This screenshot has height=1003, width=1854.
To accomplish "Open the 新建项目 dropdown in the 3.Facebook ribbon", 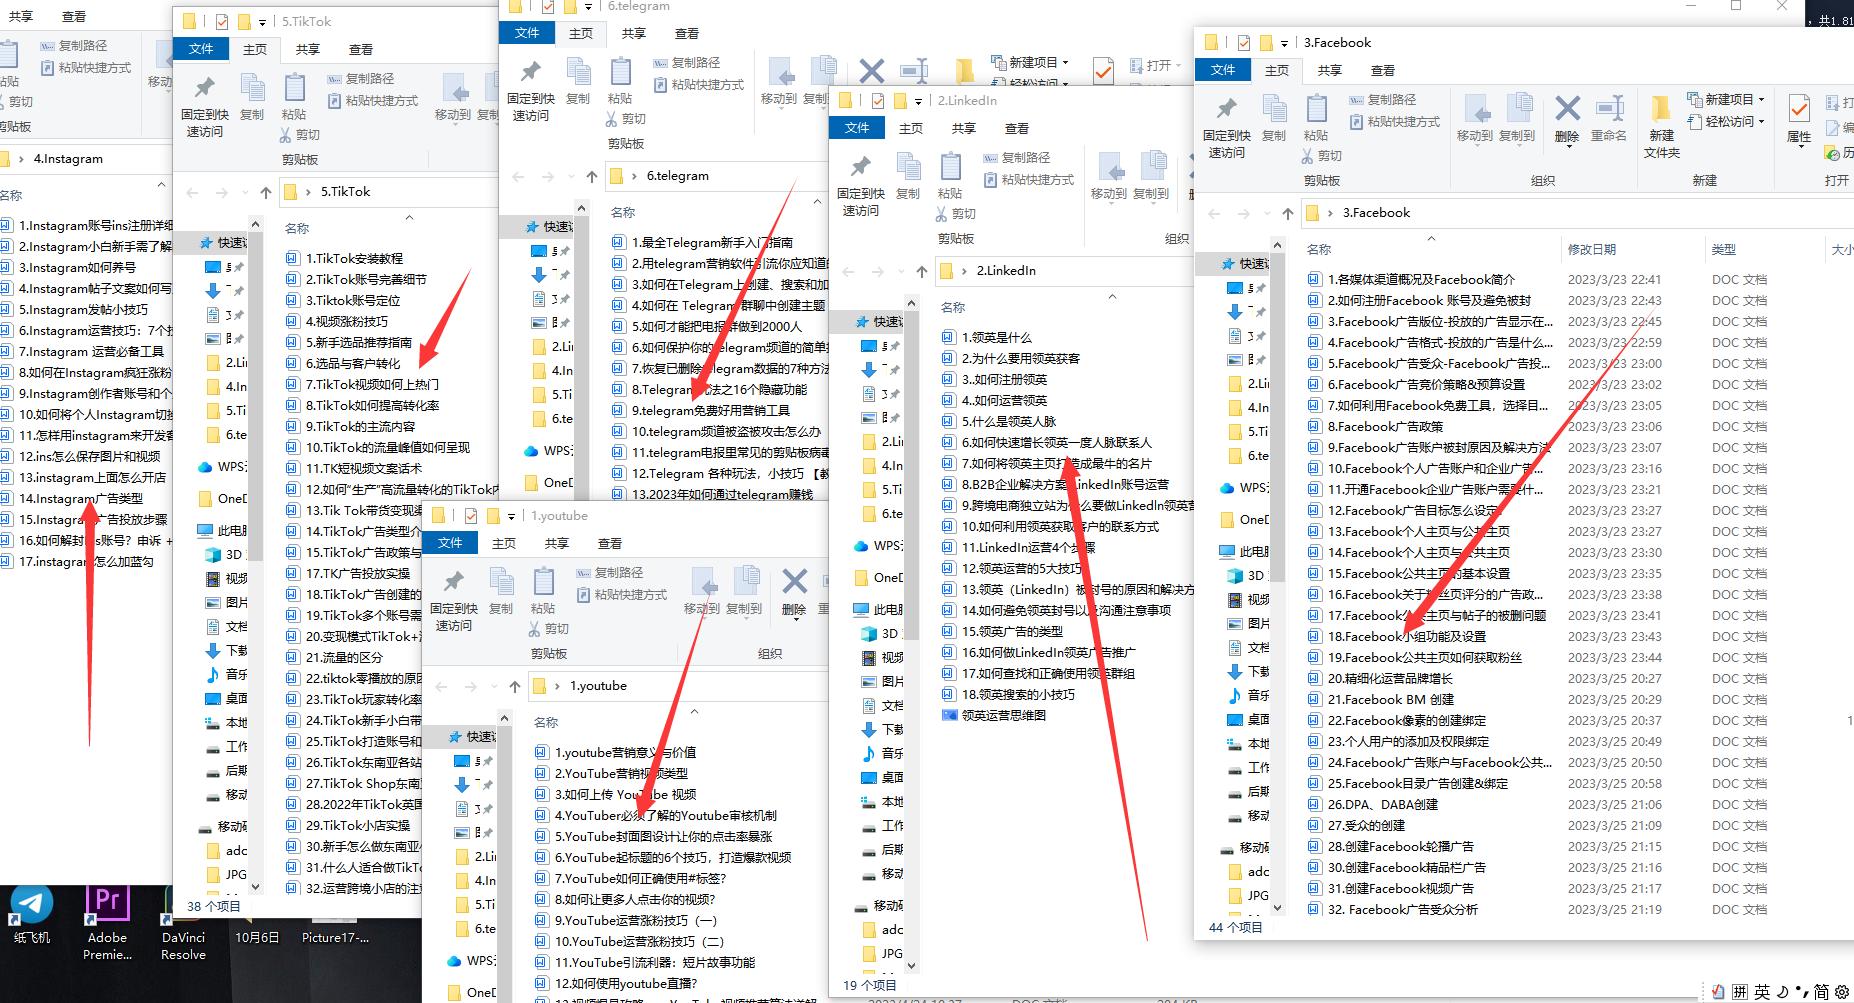I will tap(1726, 100).
